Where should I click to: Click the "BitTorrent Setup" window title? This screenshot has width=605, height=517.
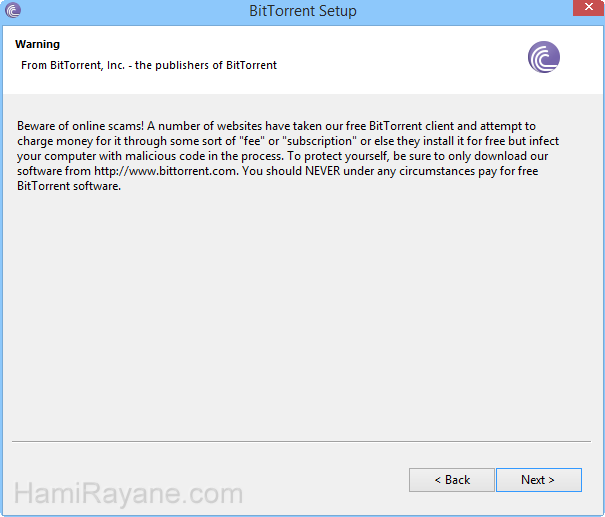click(302, 12)
